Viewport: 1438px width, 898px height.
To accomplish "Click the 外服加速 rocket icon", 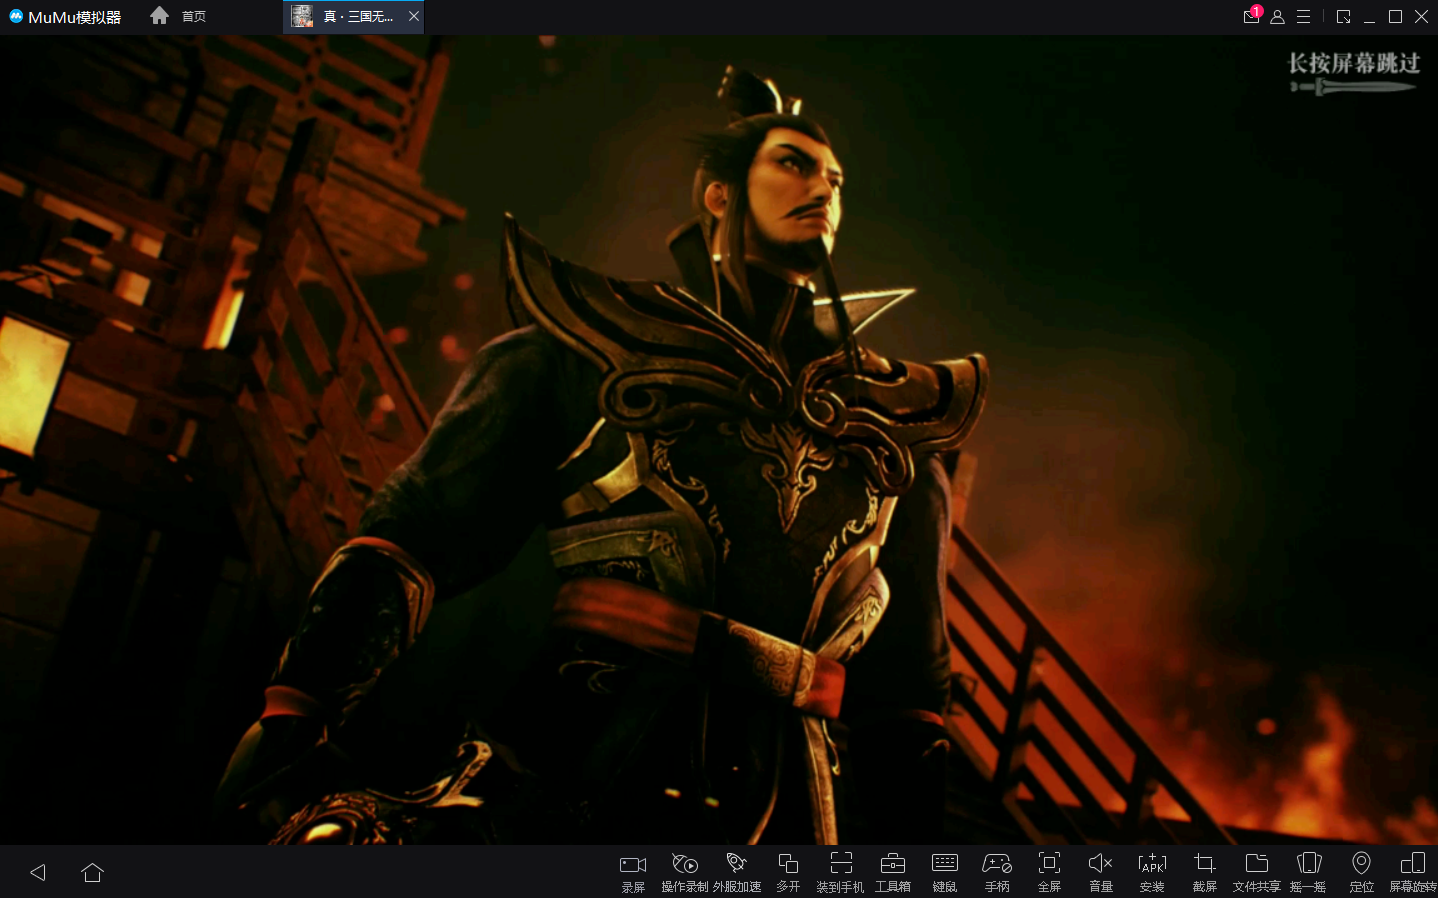I will point(737,871).
